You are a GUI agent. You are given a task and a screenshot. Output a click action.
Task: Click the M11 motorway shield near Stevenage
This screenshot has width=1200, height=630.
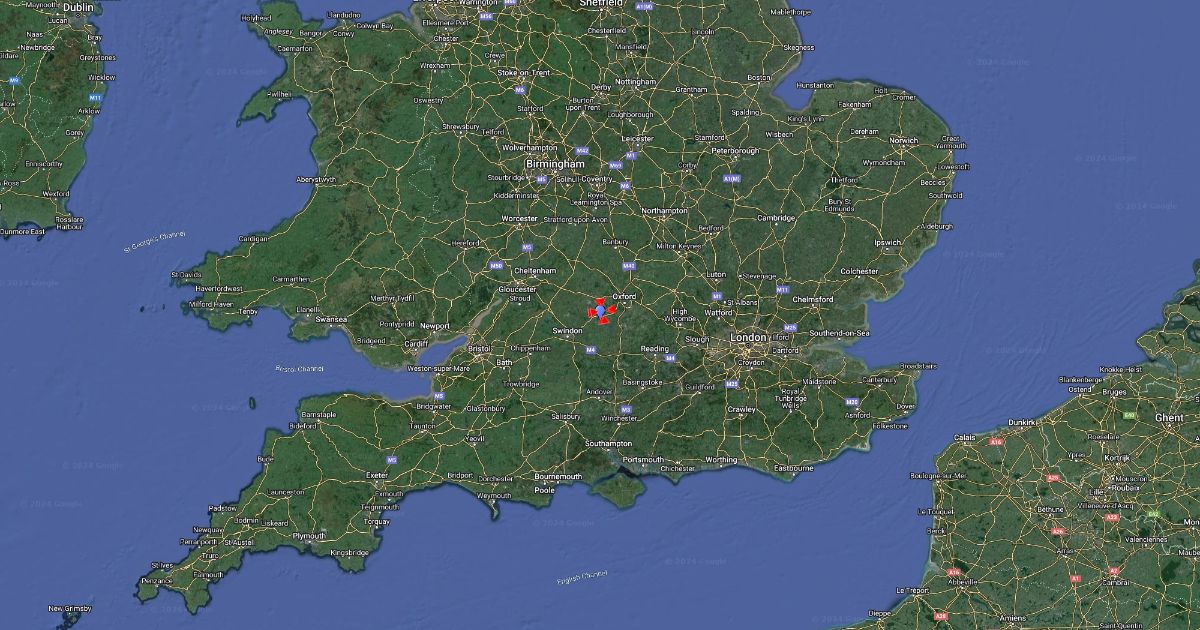782,289
